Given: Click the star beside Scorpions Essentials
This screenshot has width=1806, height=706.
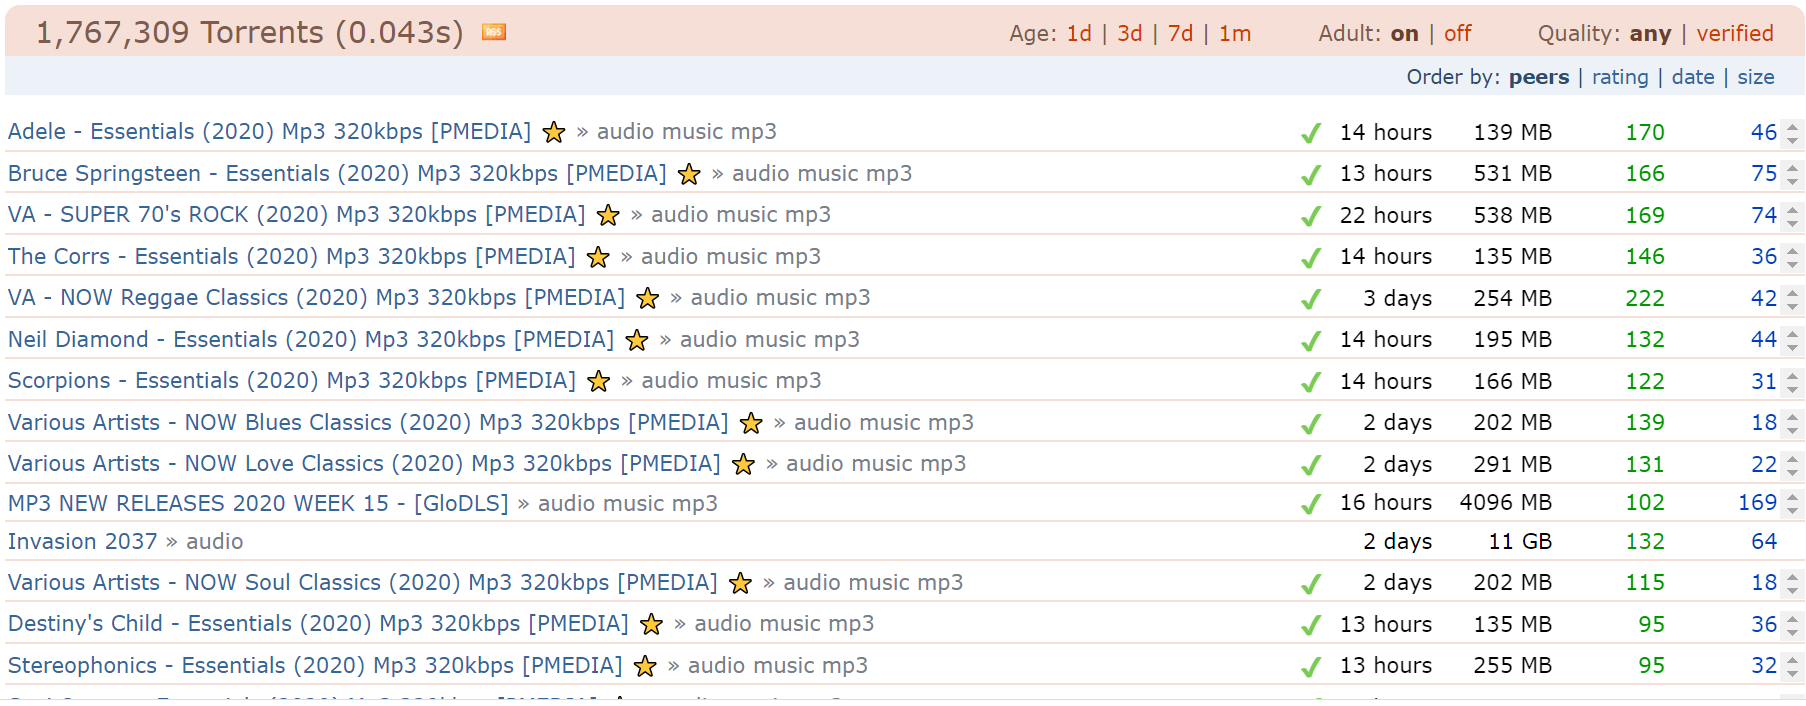Looking at the screenshot, I should [x=599, y=381].
